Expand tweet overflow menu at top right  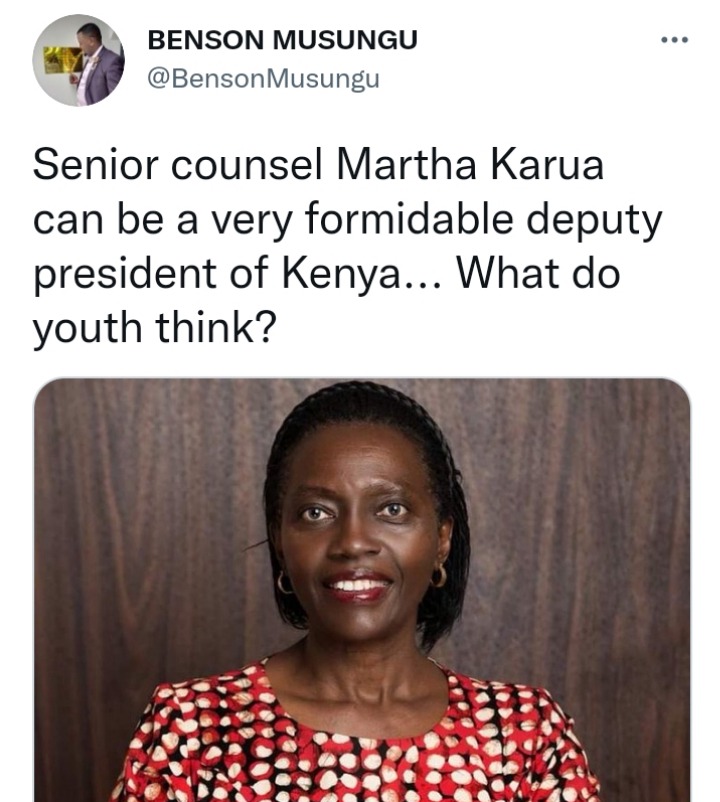point(674,40)
